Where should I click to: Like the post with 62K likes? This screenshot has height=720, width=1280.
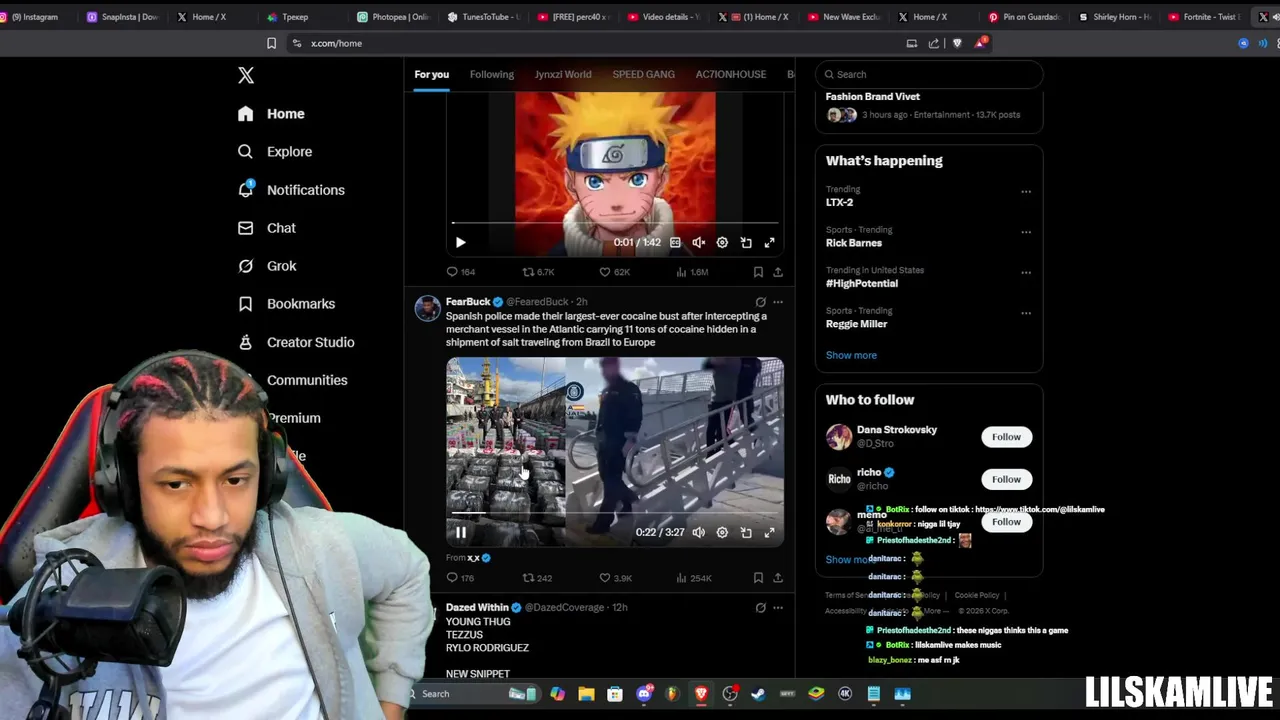[614, 272]
